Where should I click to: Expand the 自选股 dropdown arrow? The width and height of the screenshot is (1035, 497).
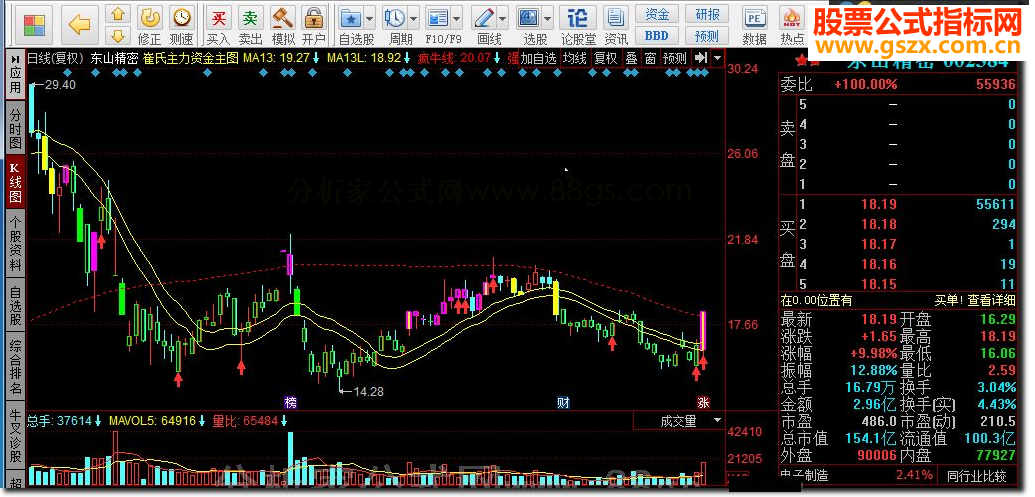(370, 18)
